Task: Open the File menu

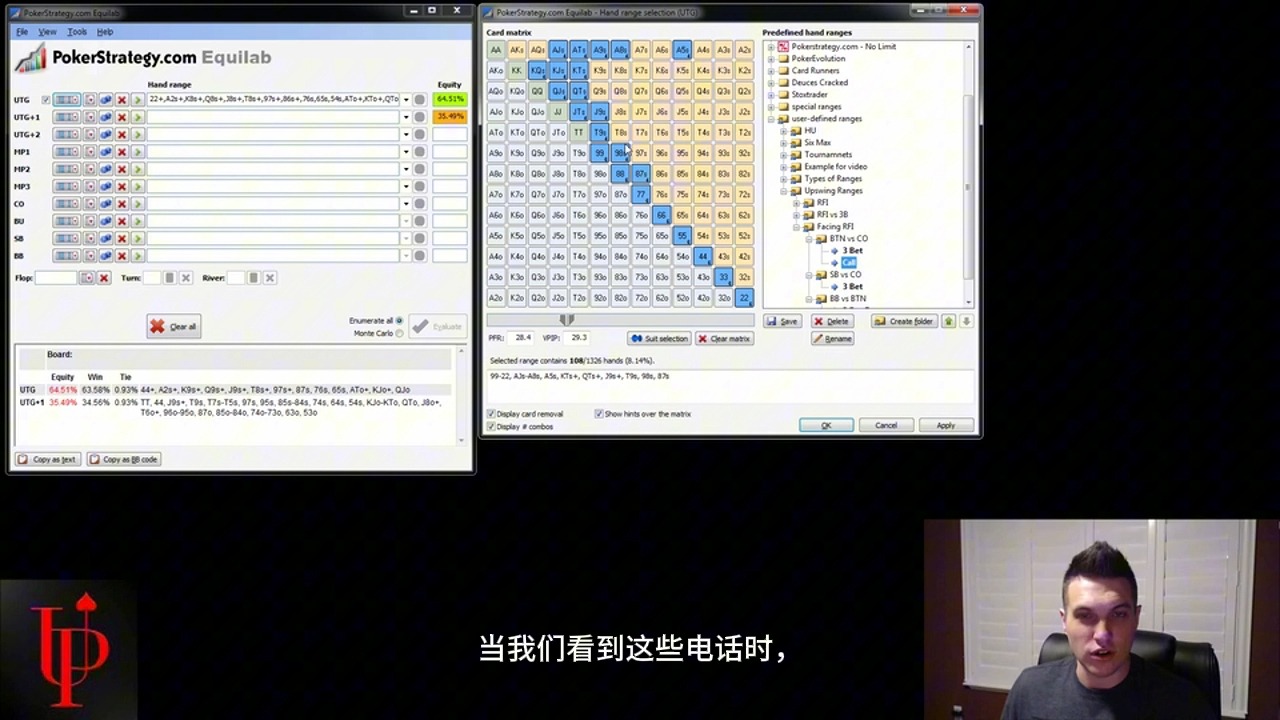Action: [x=22, y=32]
